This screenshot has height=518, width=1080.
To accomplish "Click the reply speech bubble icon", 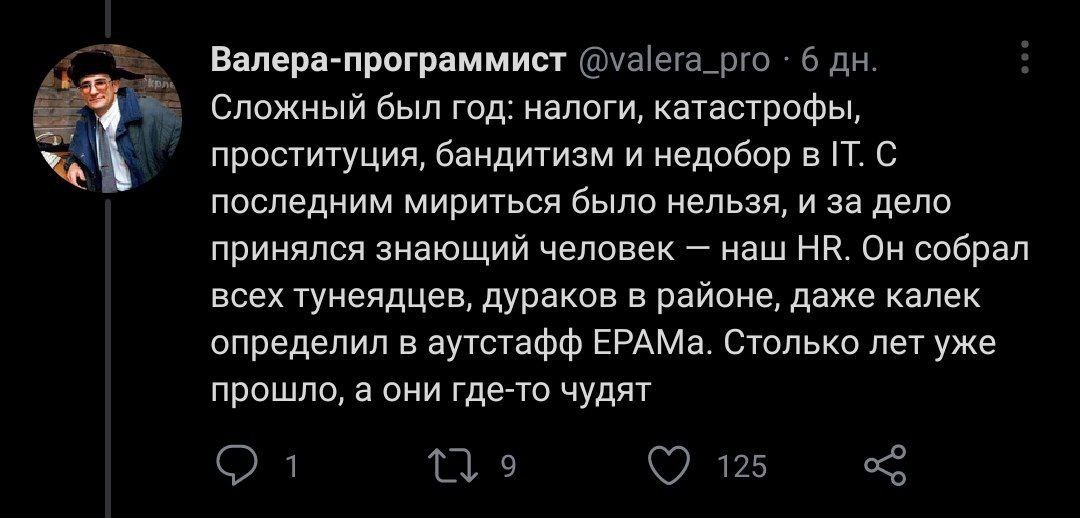I will pos(239,465).
